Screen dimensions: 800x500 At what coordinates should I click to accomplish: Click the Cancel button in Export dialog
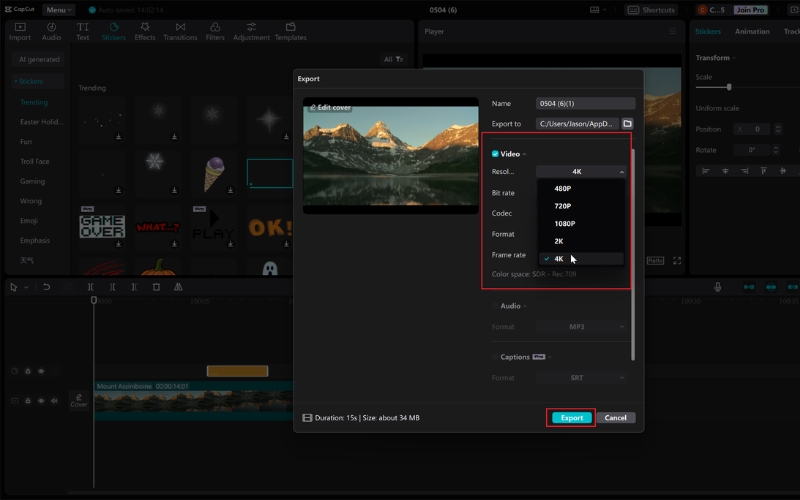pyautogui.click(x=616, y=418)
